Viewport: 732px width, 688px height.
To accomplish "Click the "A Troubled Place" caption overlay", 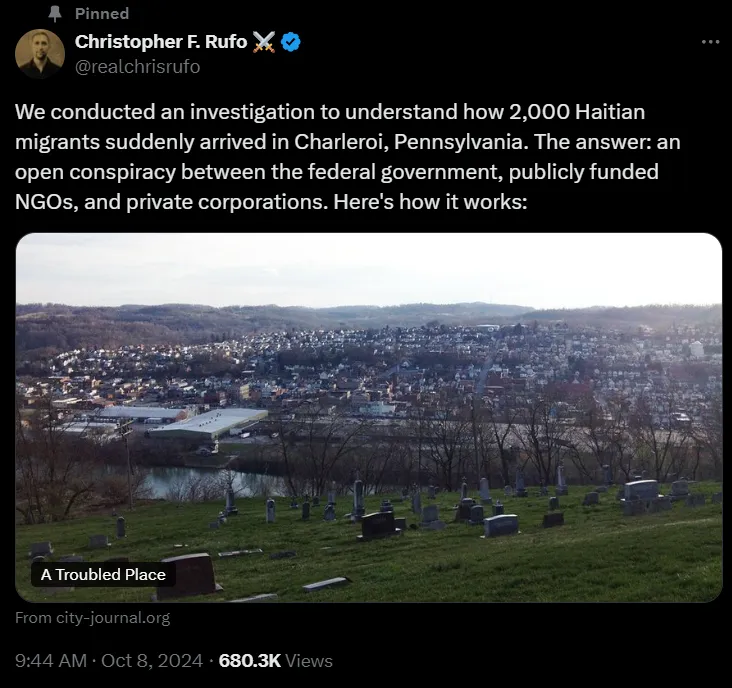I will [104, 574].
